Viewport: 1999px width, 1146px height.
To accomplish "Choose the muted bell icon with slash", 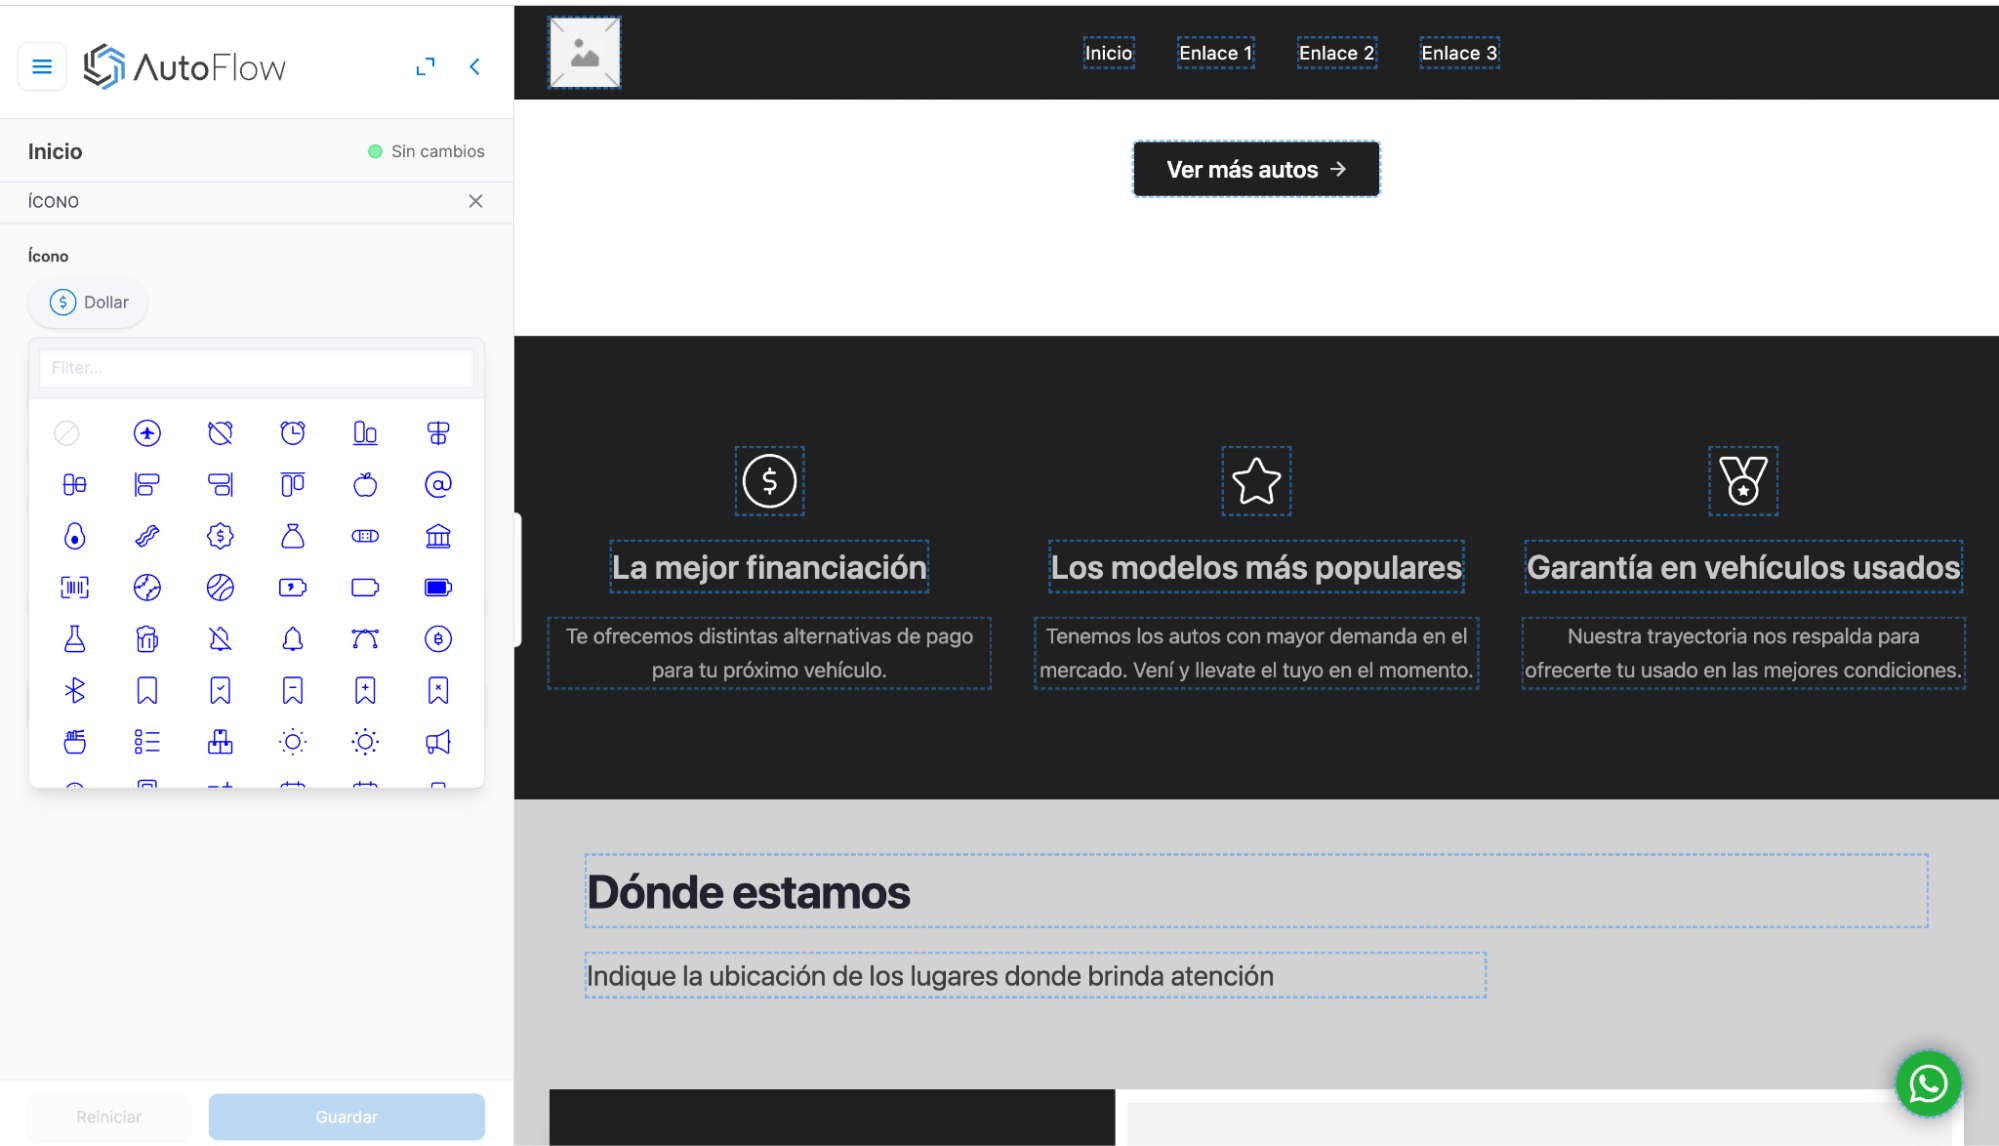I will [220, 639].
